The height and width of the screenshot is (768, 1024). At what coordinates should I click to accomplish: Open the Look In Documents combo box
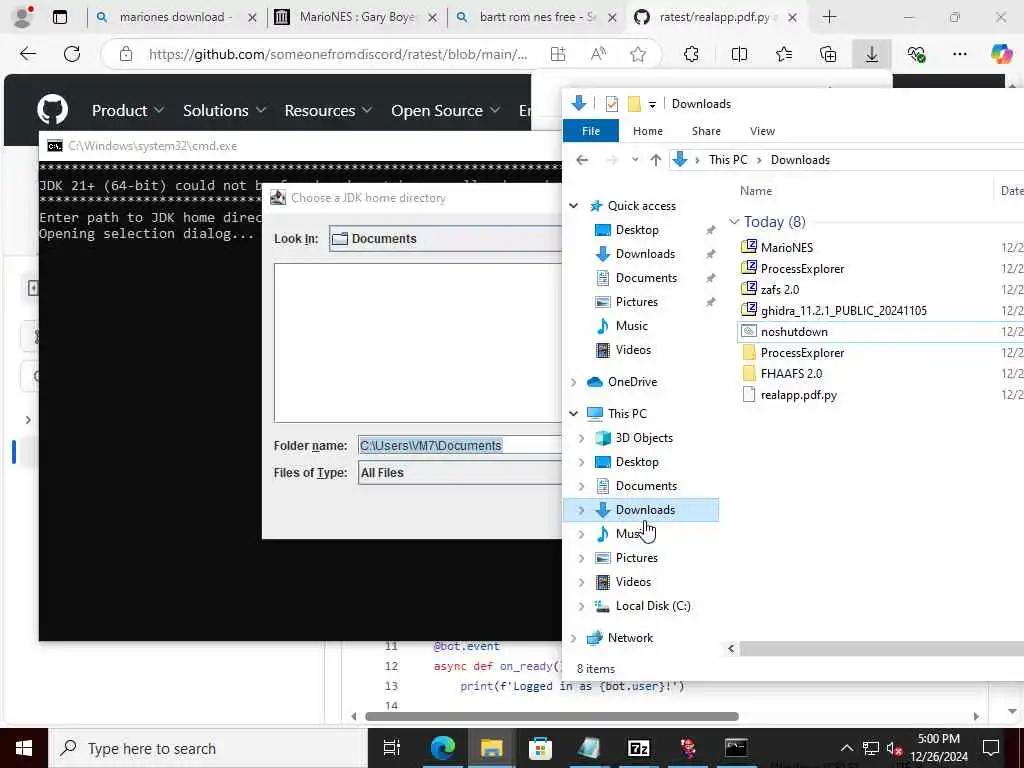(445, 239)
